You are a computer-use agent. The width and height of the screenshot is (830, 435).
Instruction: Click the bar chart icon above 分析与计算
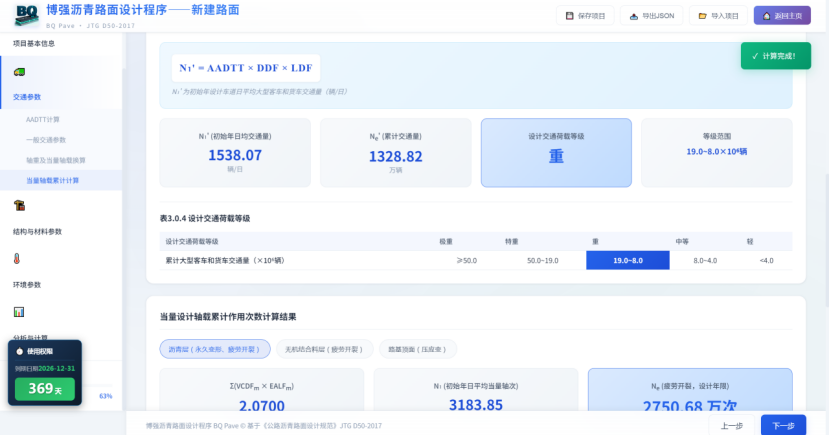coord(19,312)
